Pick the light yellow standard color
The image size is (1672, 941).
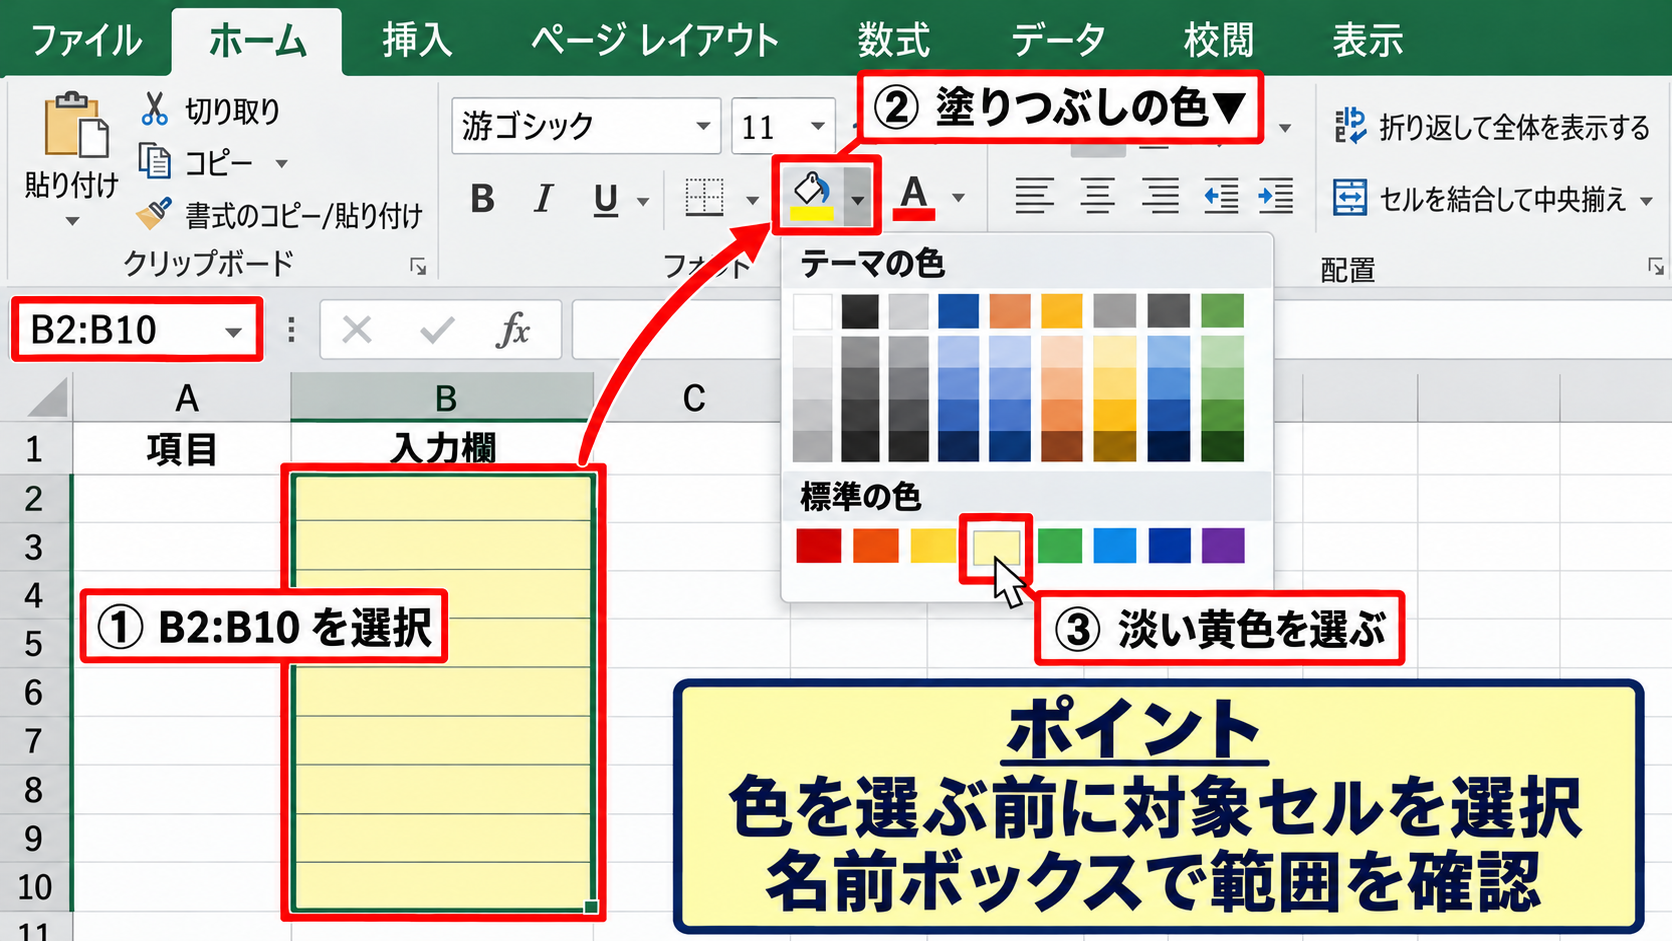[996, 547]
